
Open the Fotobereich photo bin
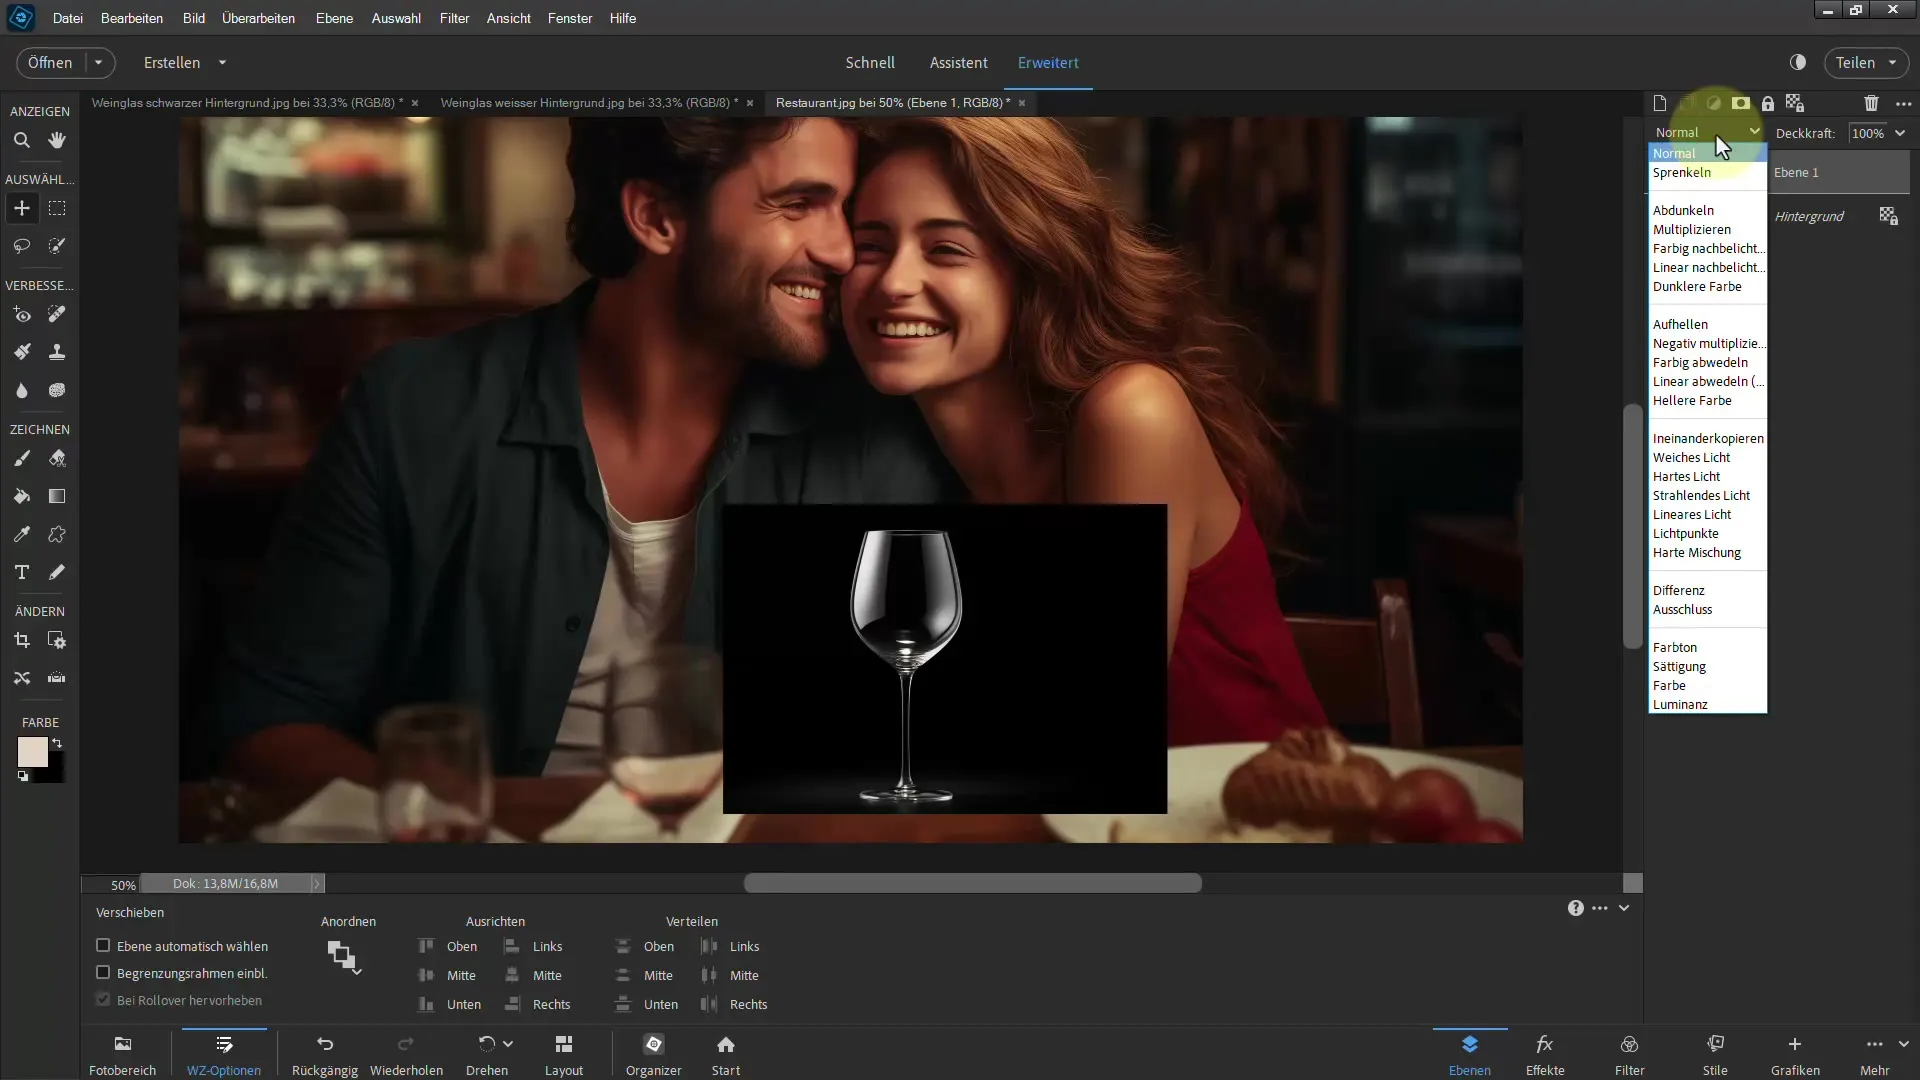pyautogui.click(x=122, y=1055)
